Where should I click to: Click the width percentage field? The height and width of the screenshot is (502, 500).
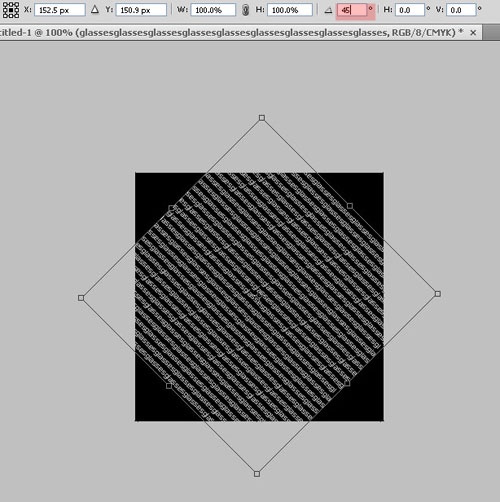213,10
